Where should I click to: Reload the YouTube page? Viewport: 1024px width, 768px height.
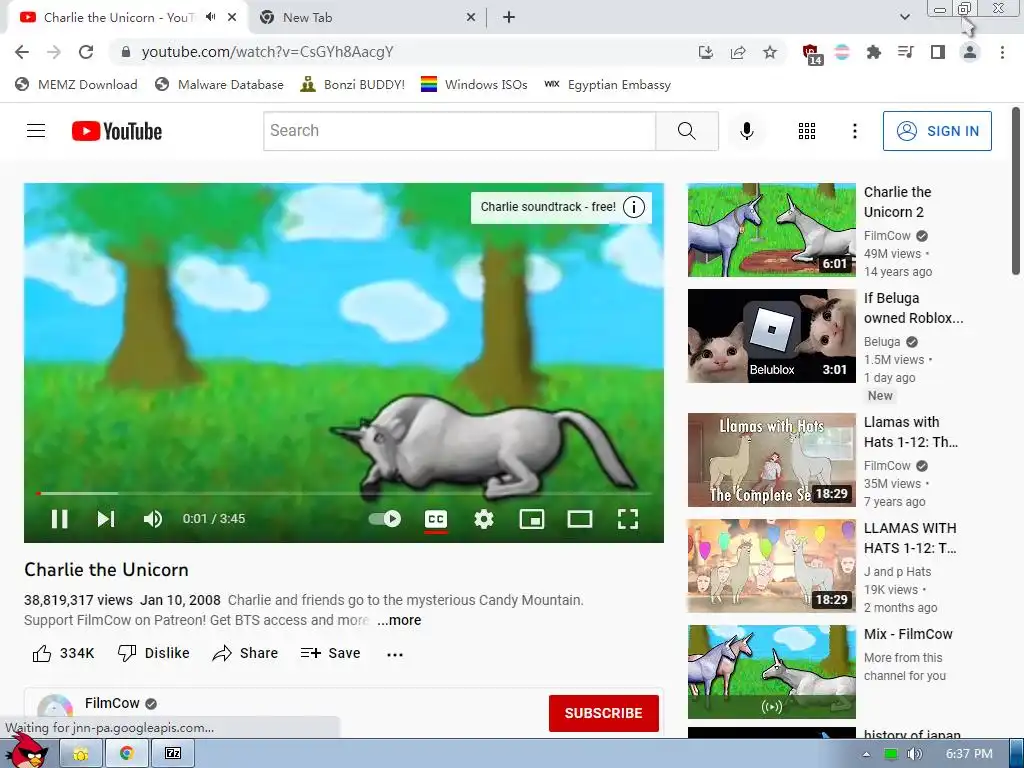pos(86,52)
